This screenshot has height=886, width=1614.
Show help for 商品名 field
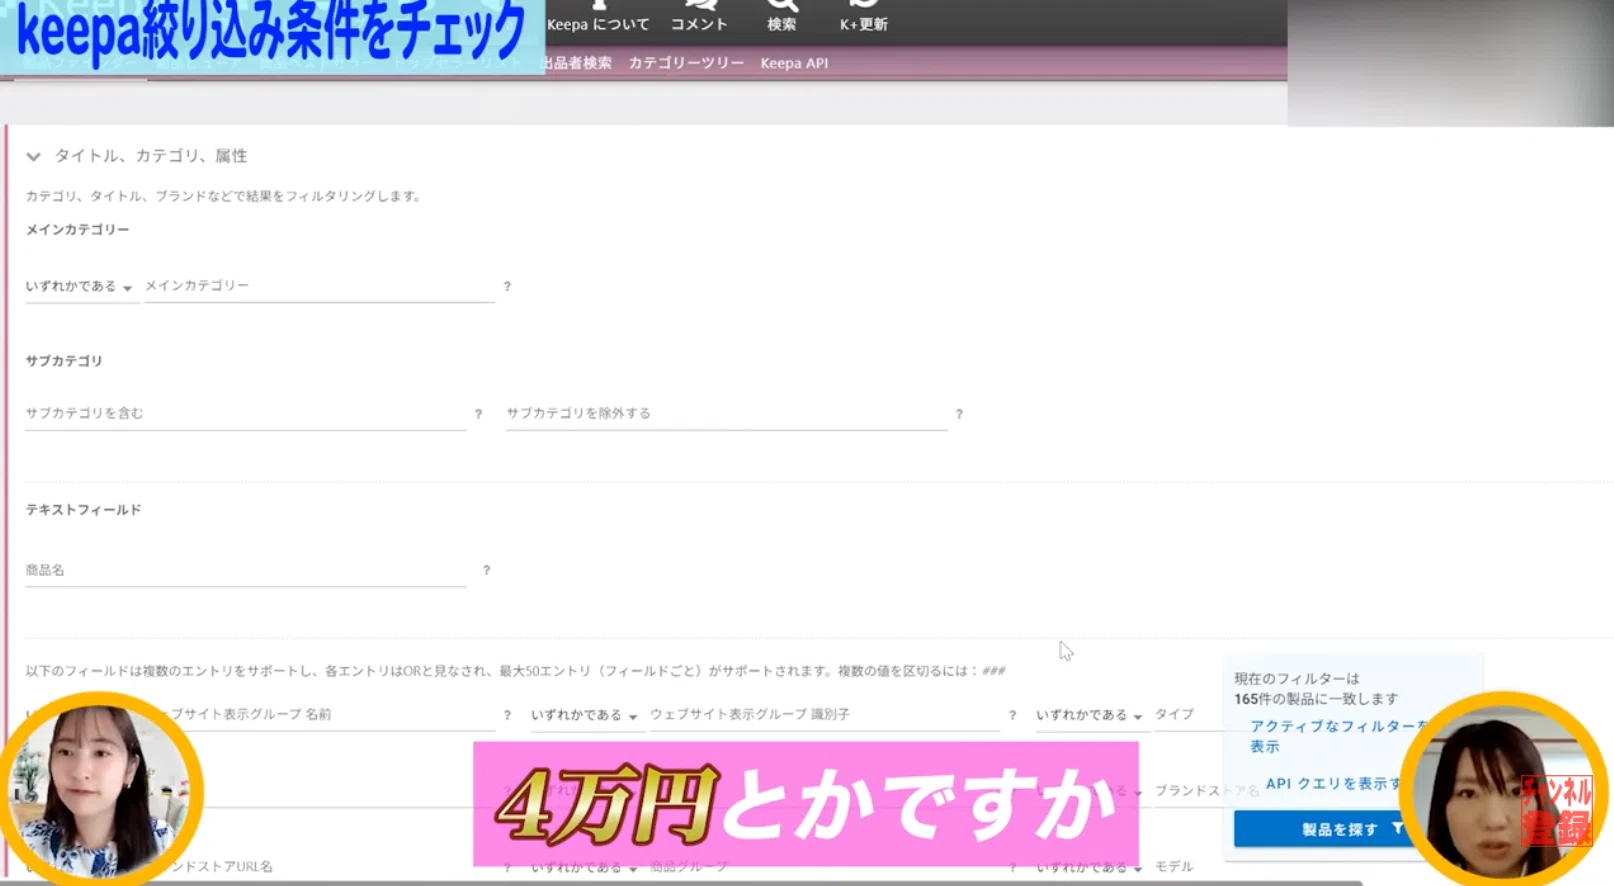click(x=486, y=570)
